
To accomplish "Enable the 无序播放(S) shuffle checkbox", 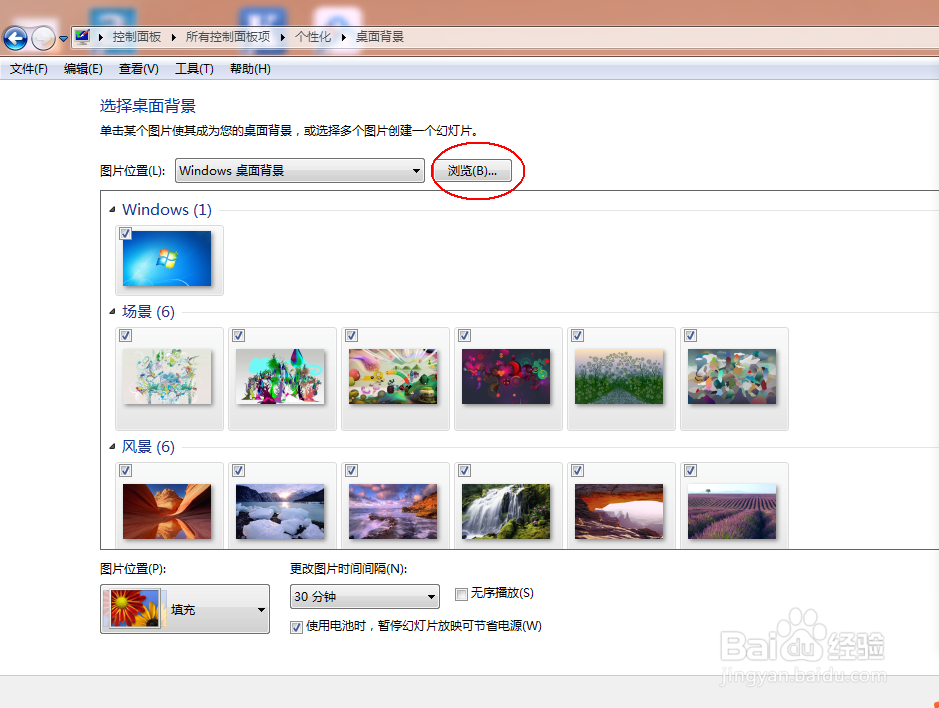I will (461, 594).
